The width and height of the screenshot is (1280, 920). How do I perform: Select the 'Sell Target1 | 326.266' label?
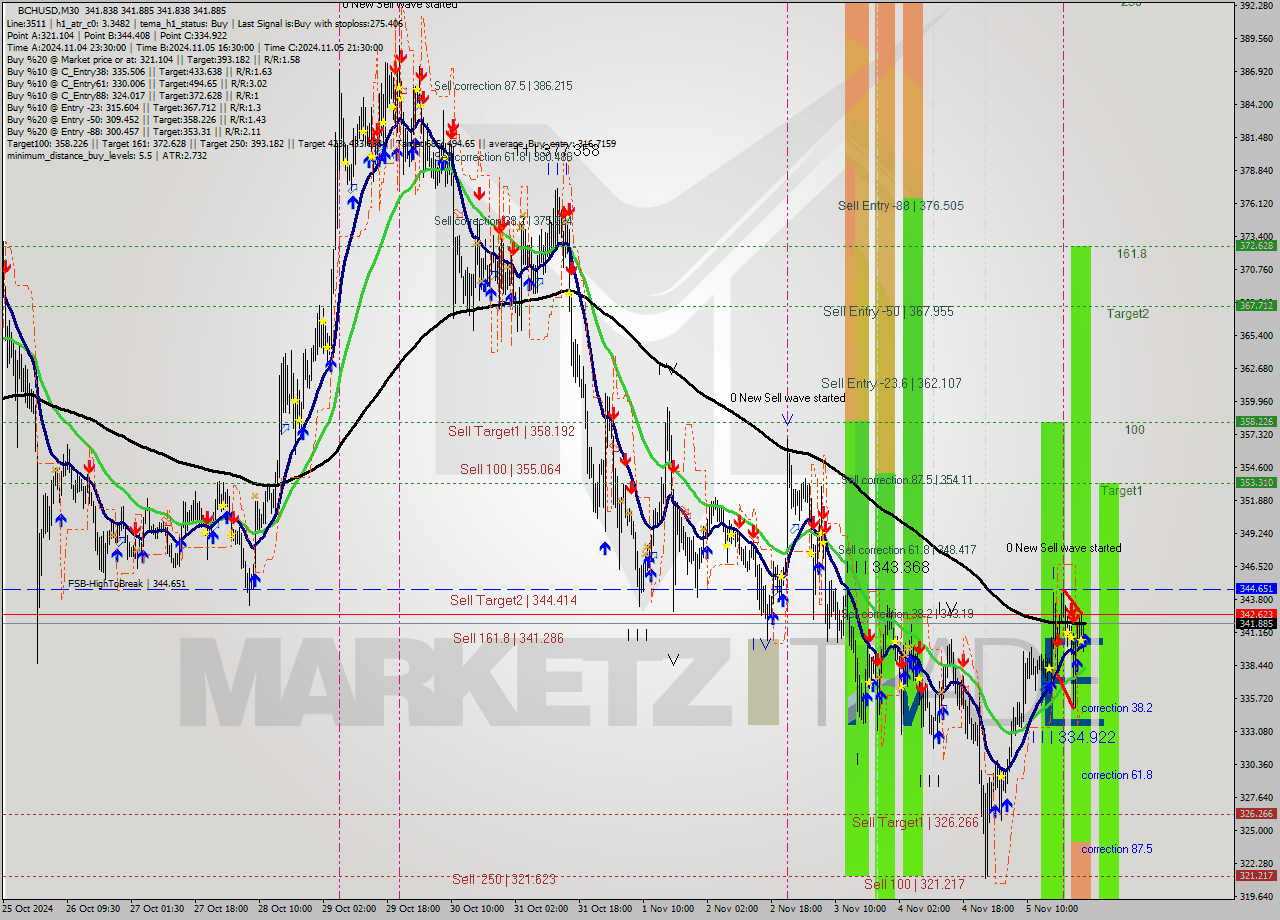[915, 822]
